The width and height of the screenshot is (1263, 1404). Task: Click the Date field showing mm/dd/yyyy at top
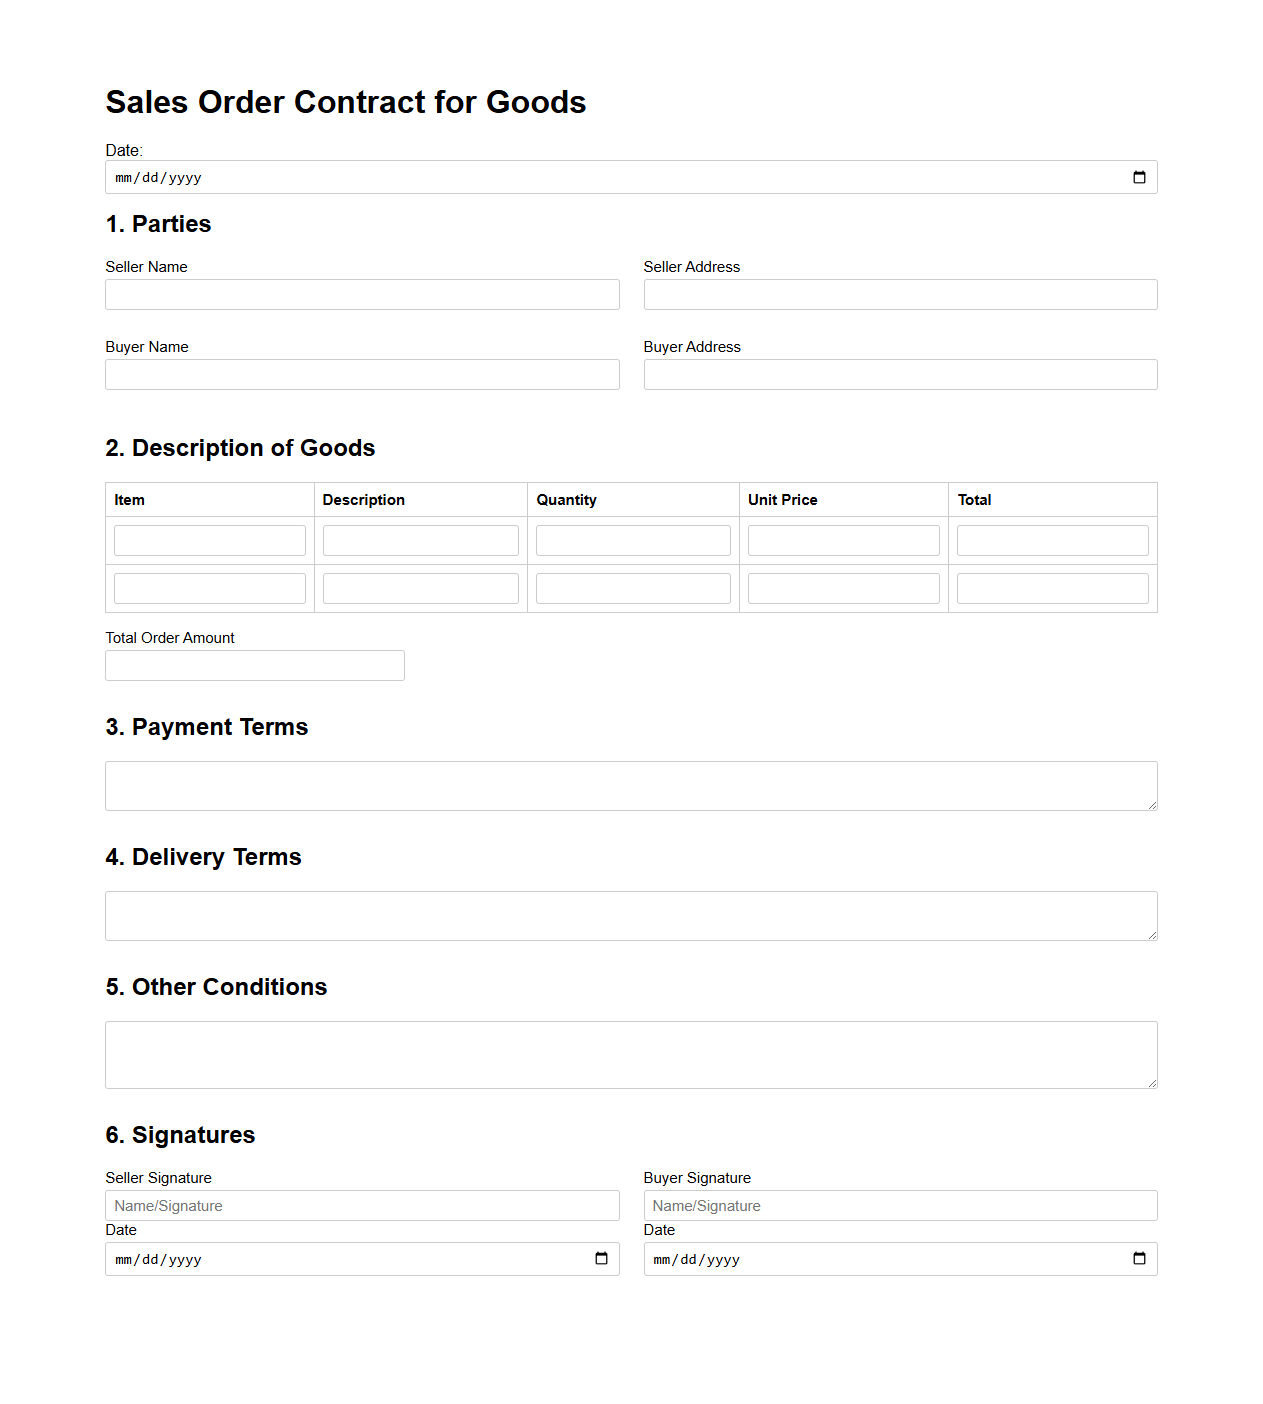pos(400,177)
